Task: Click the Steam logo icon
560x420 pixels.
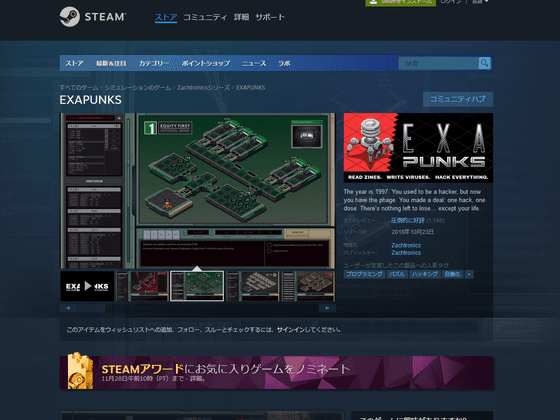Action: click(x=69, y=17)
